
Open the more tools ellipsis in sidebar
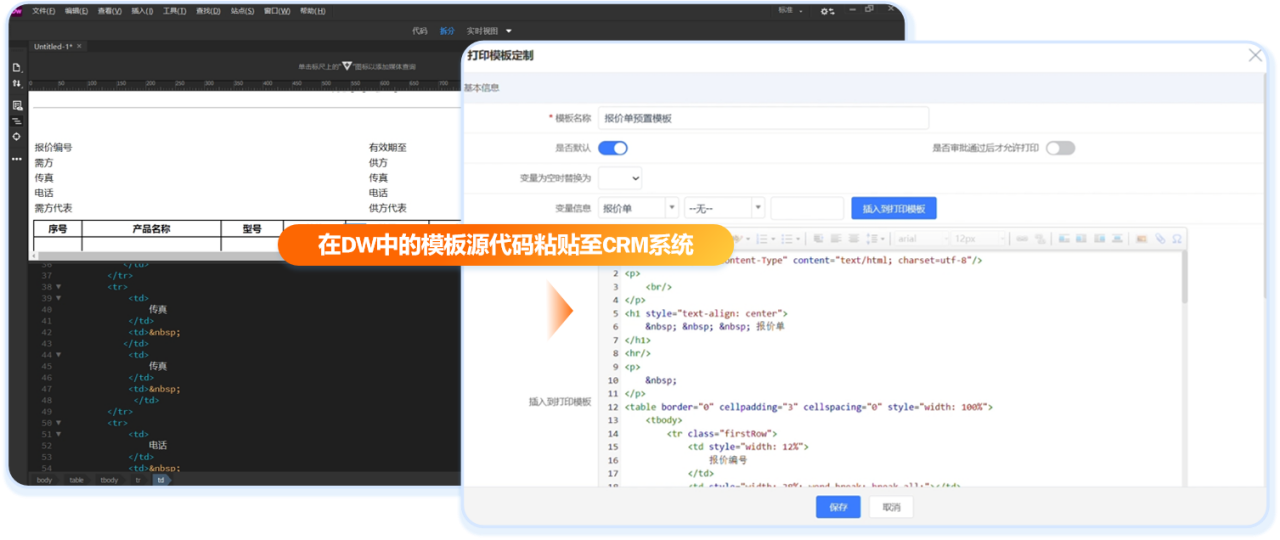[17, 159]
